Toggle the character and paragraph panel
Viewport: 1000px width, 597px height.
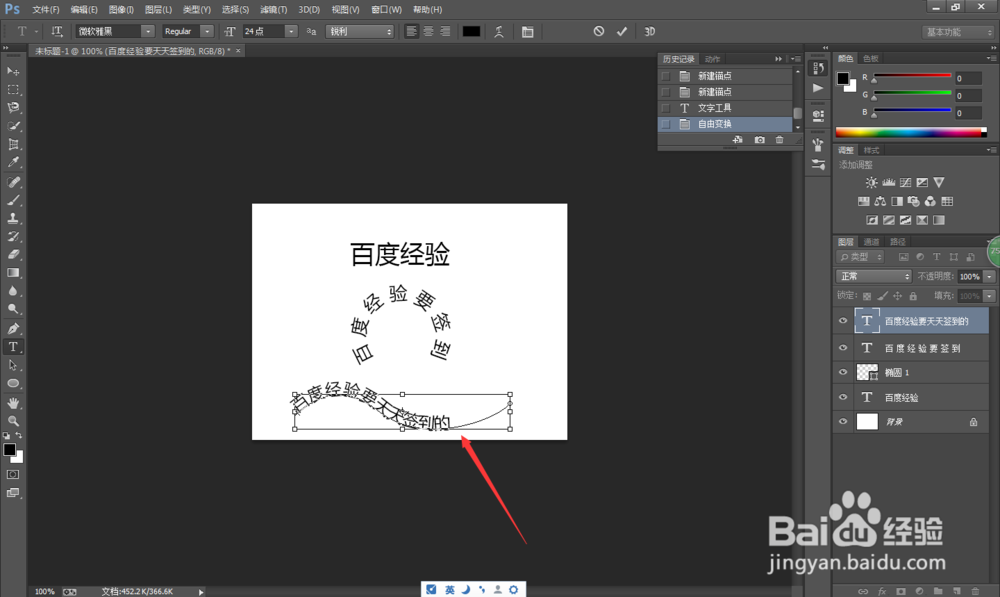(527, 31)
